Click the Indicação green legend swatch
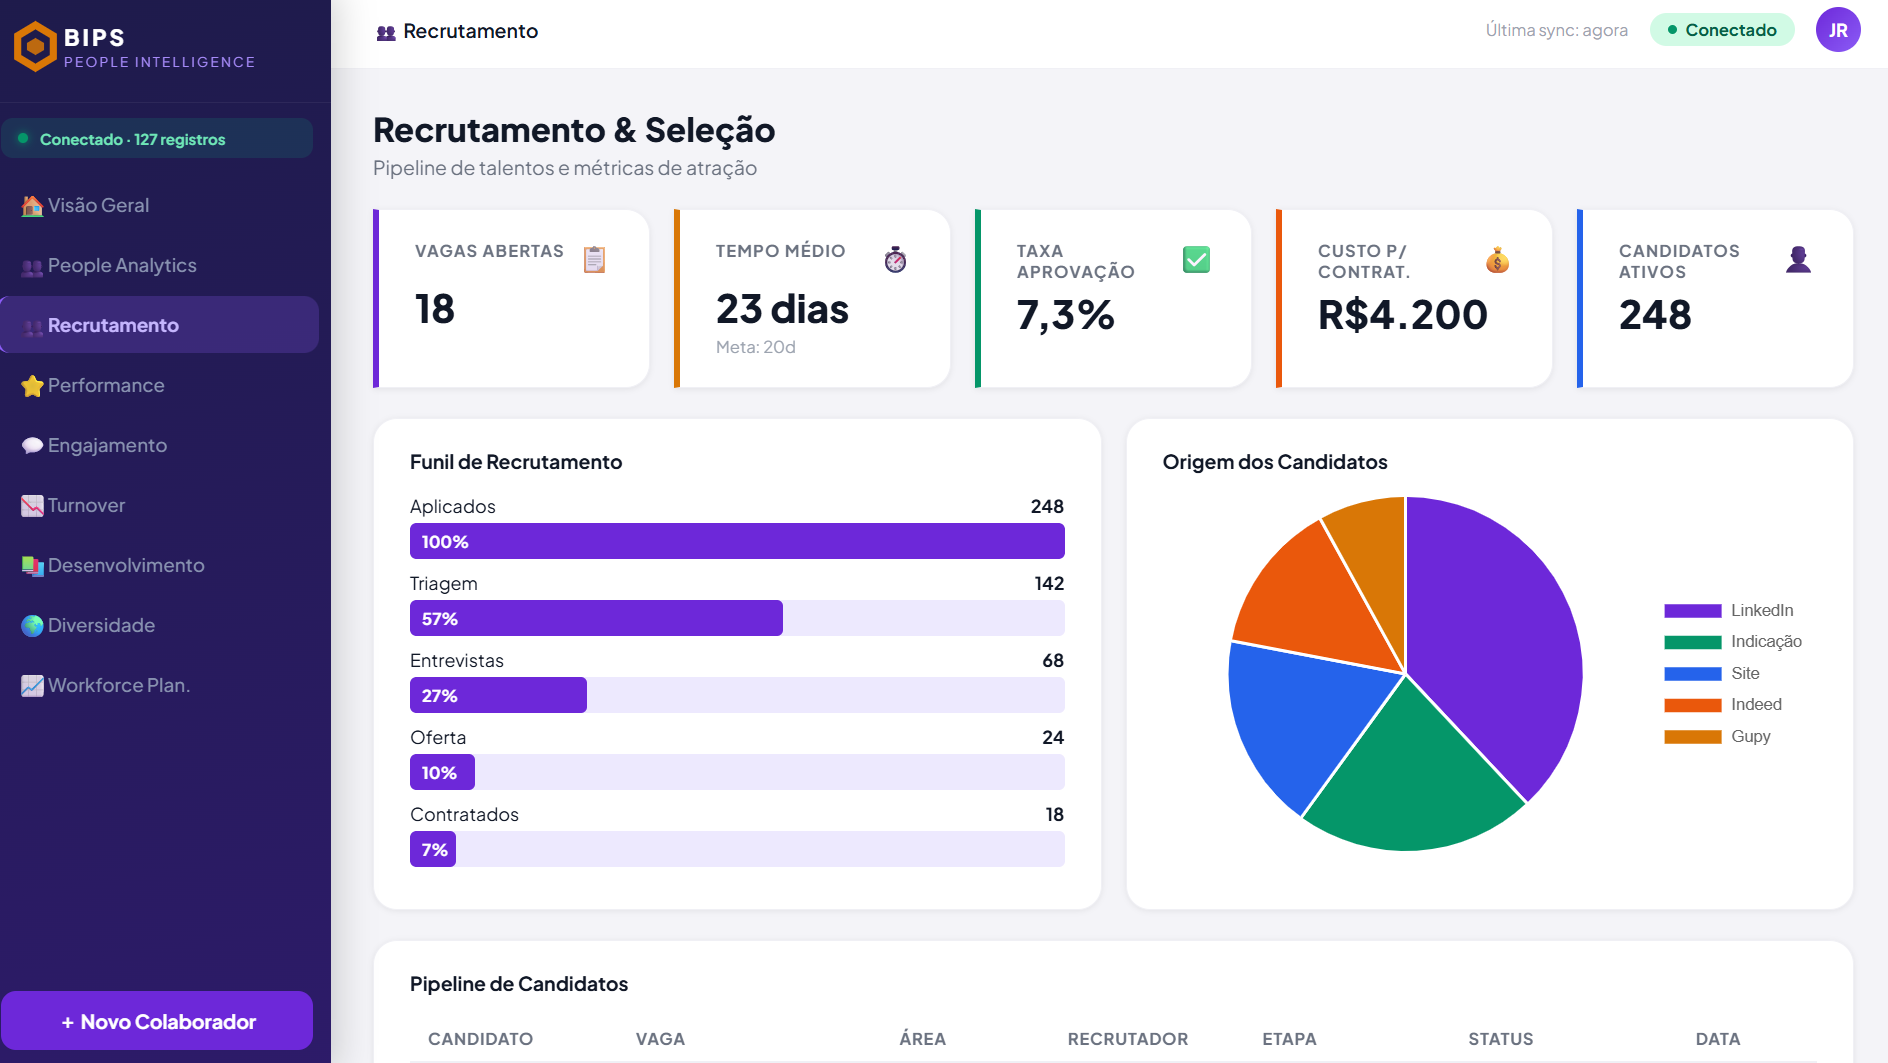The image size is (1888, 1063). [x=1692, y=642]
